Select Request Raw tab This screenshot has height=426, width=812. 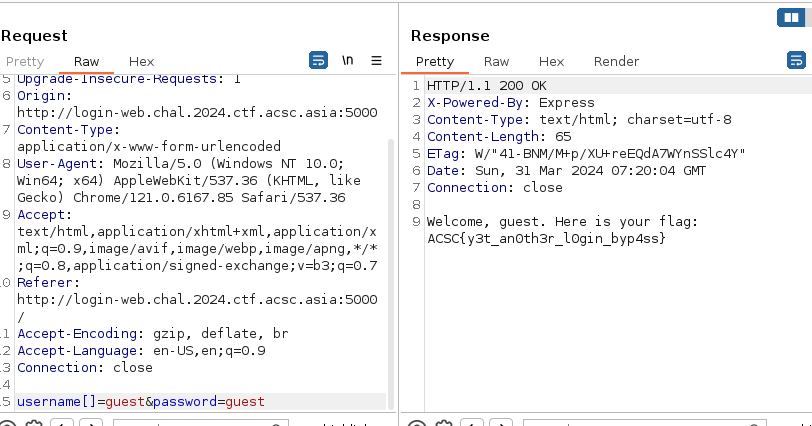click(86, 62)
